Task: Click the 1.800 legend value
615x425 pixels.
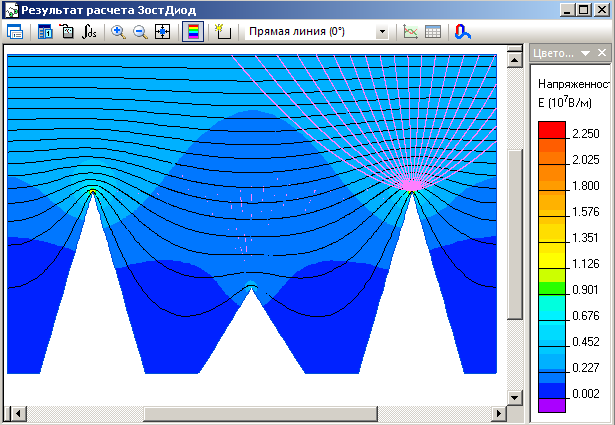Action: [586, 185]
